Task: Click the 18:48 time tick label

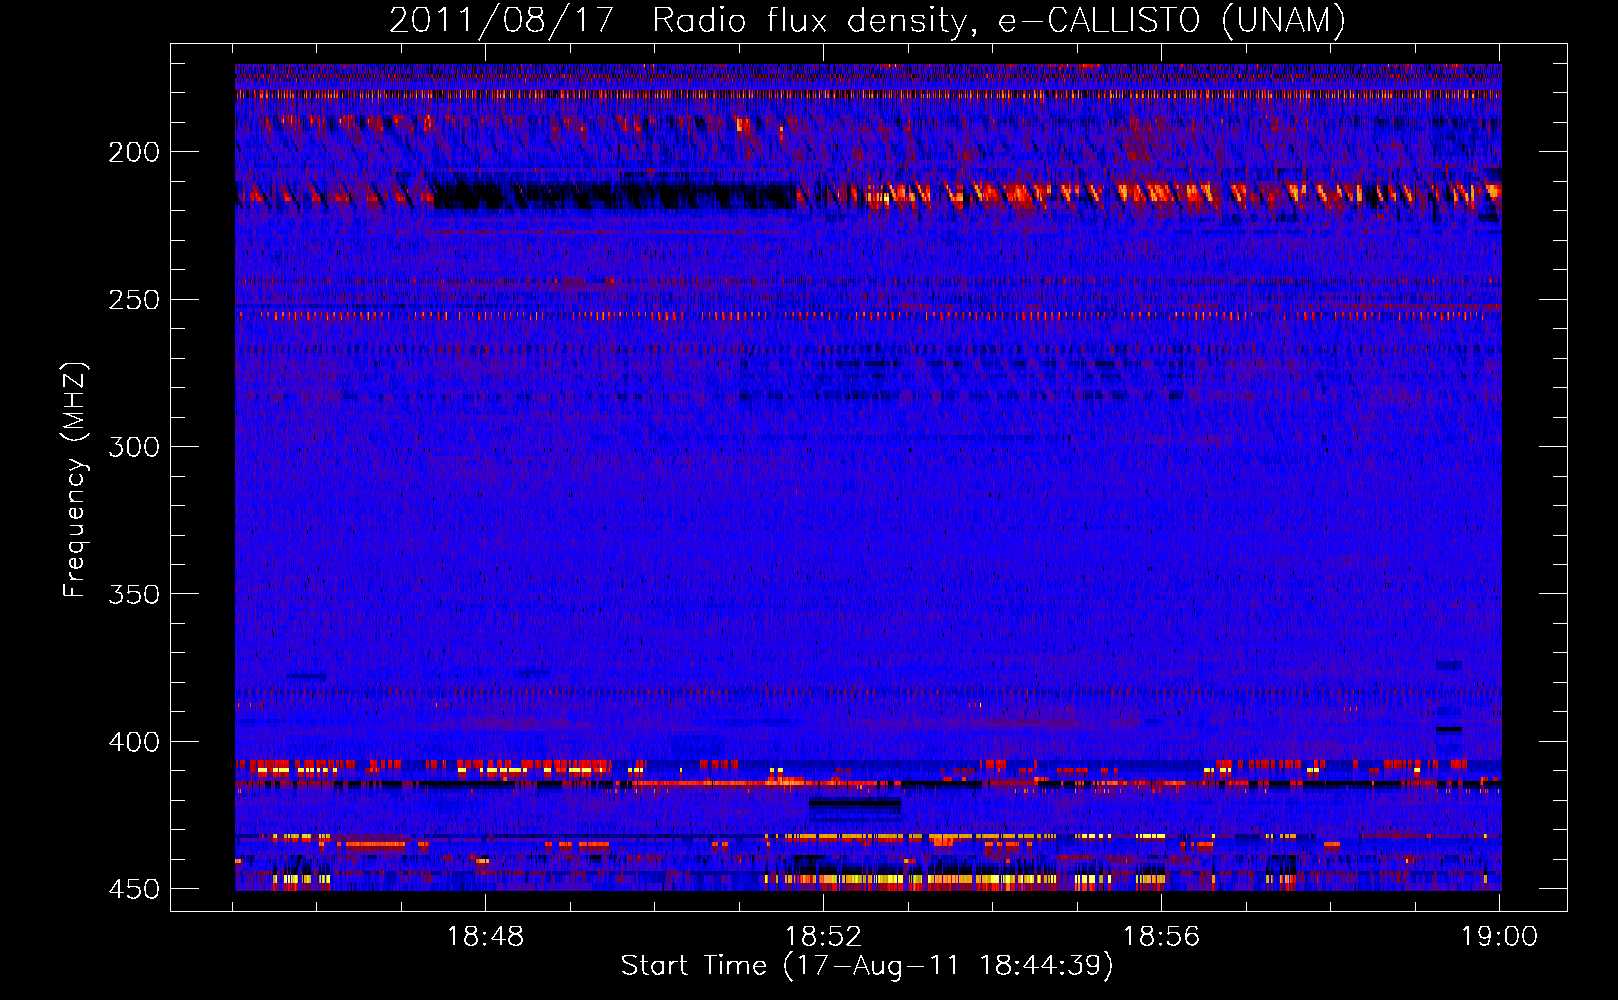Action: tap(485, 937)
